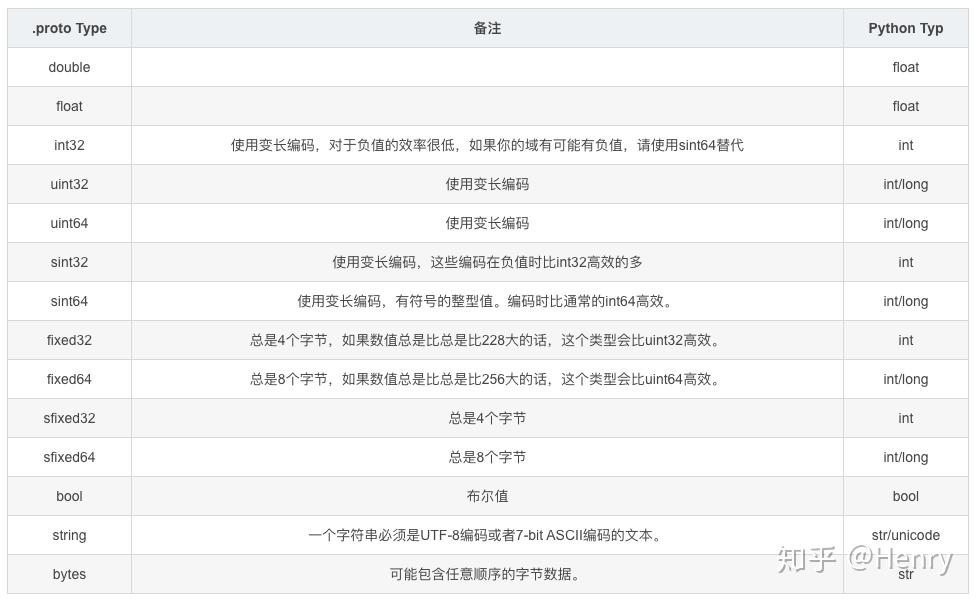978x603 pixels.
Task: Select the fixed64 cell
Action: tap(68, 379)
